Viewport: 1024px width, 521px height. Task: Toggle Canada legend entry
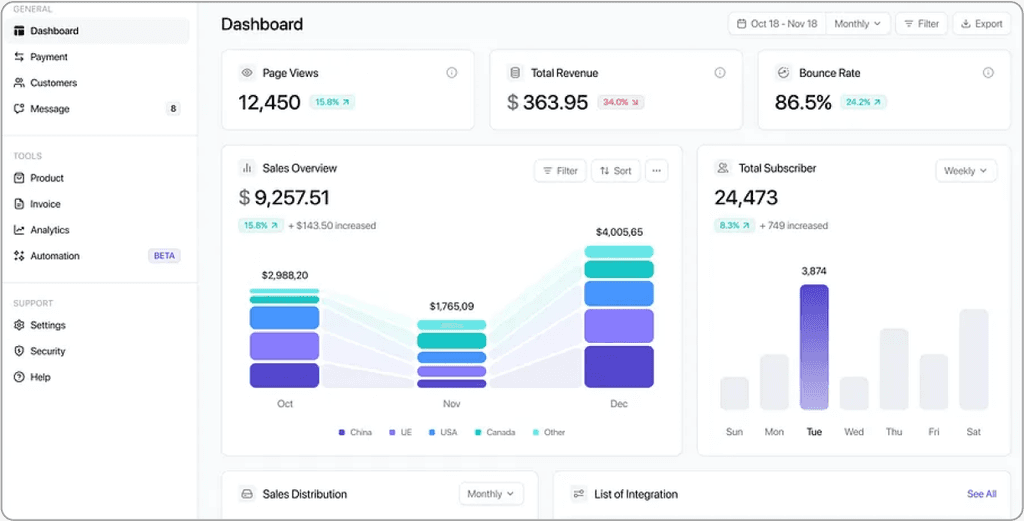tap(495, 432)
